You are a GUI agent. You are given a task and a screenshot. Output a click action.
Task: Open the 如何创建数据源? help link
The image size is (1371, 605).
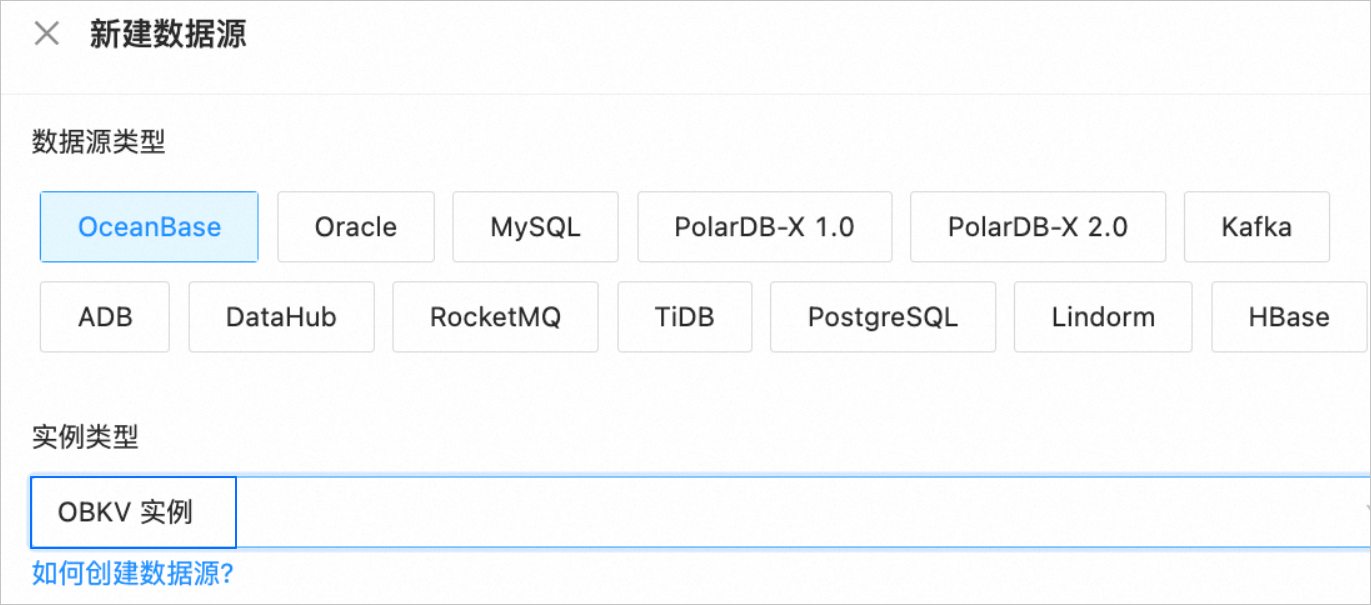pyautogui.click(x=132, y=574)
